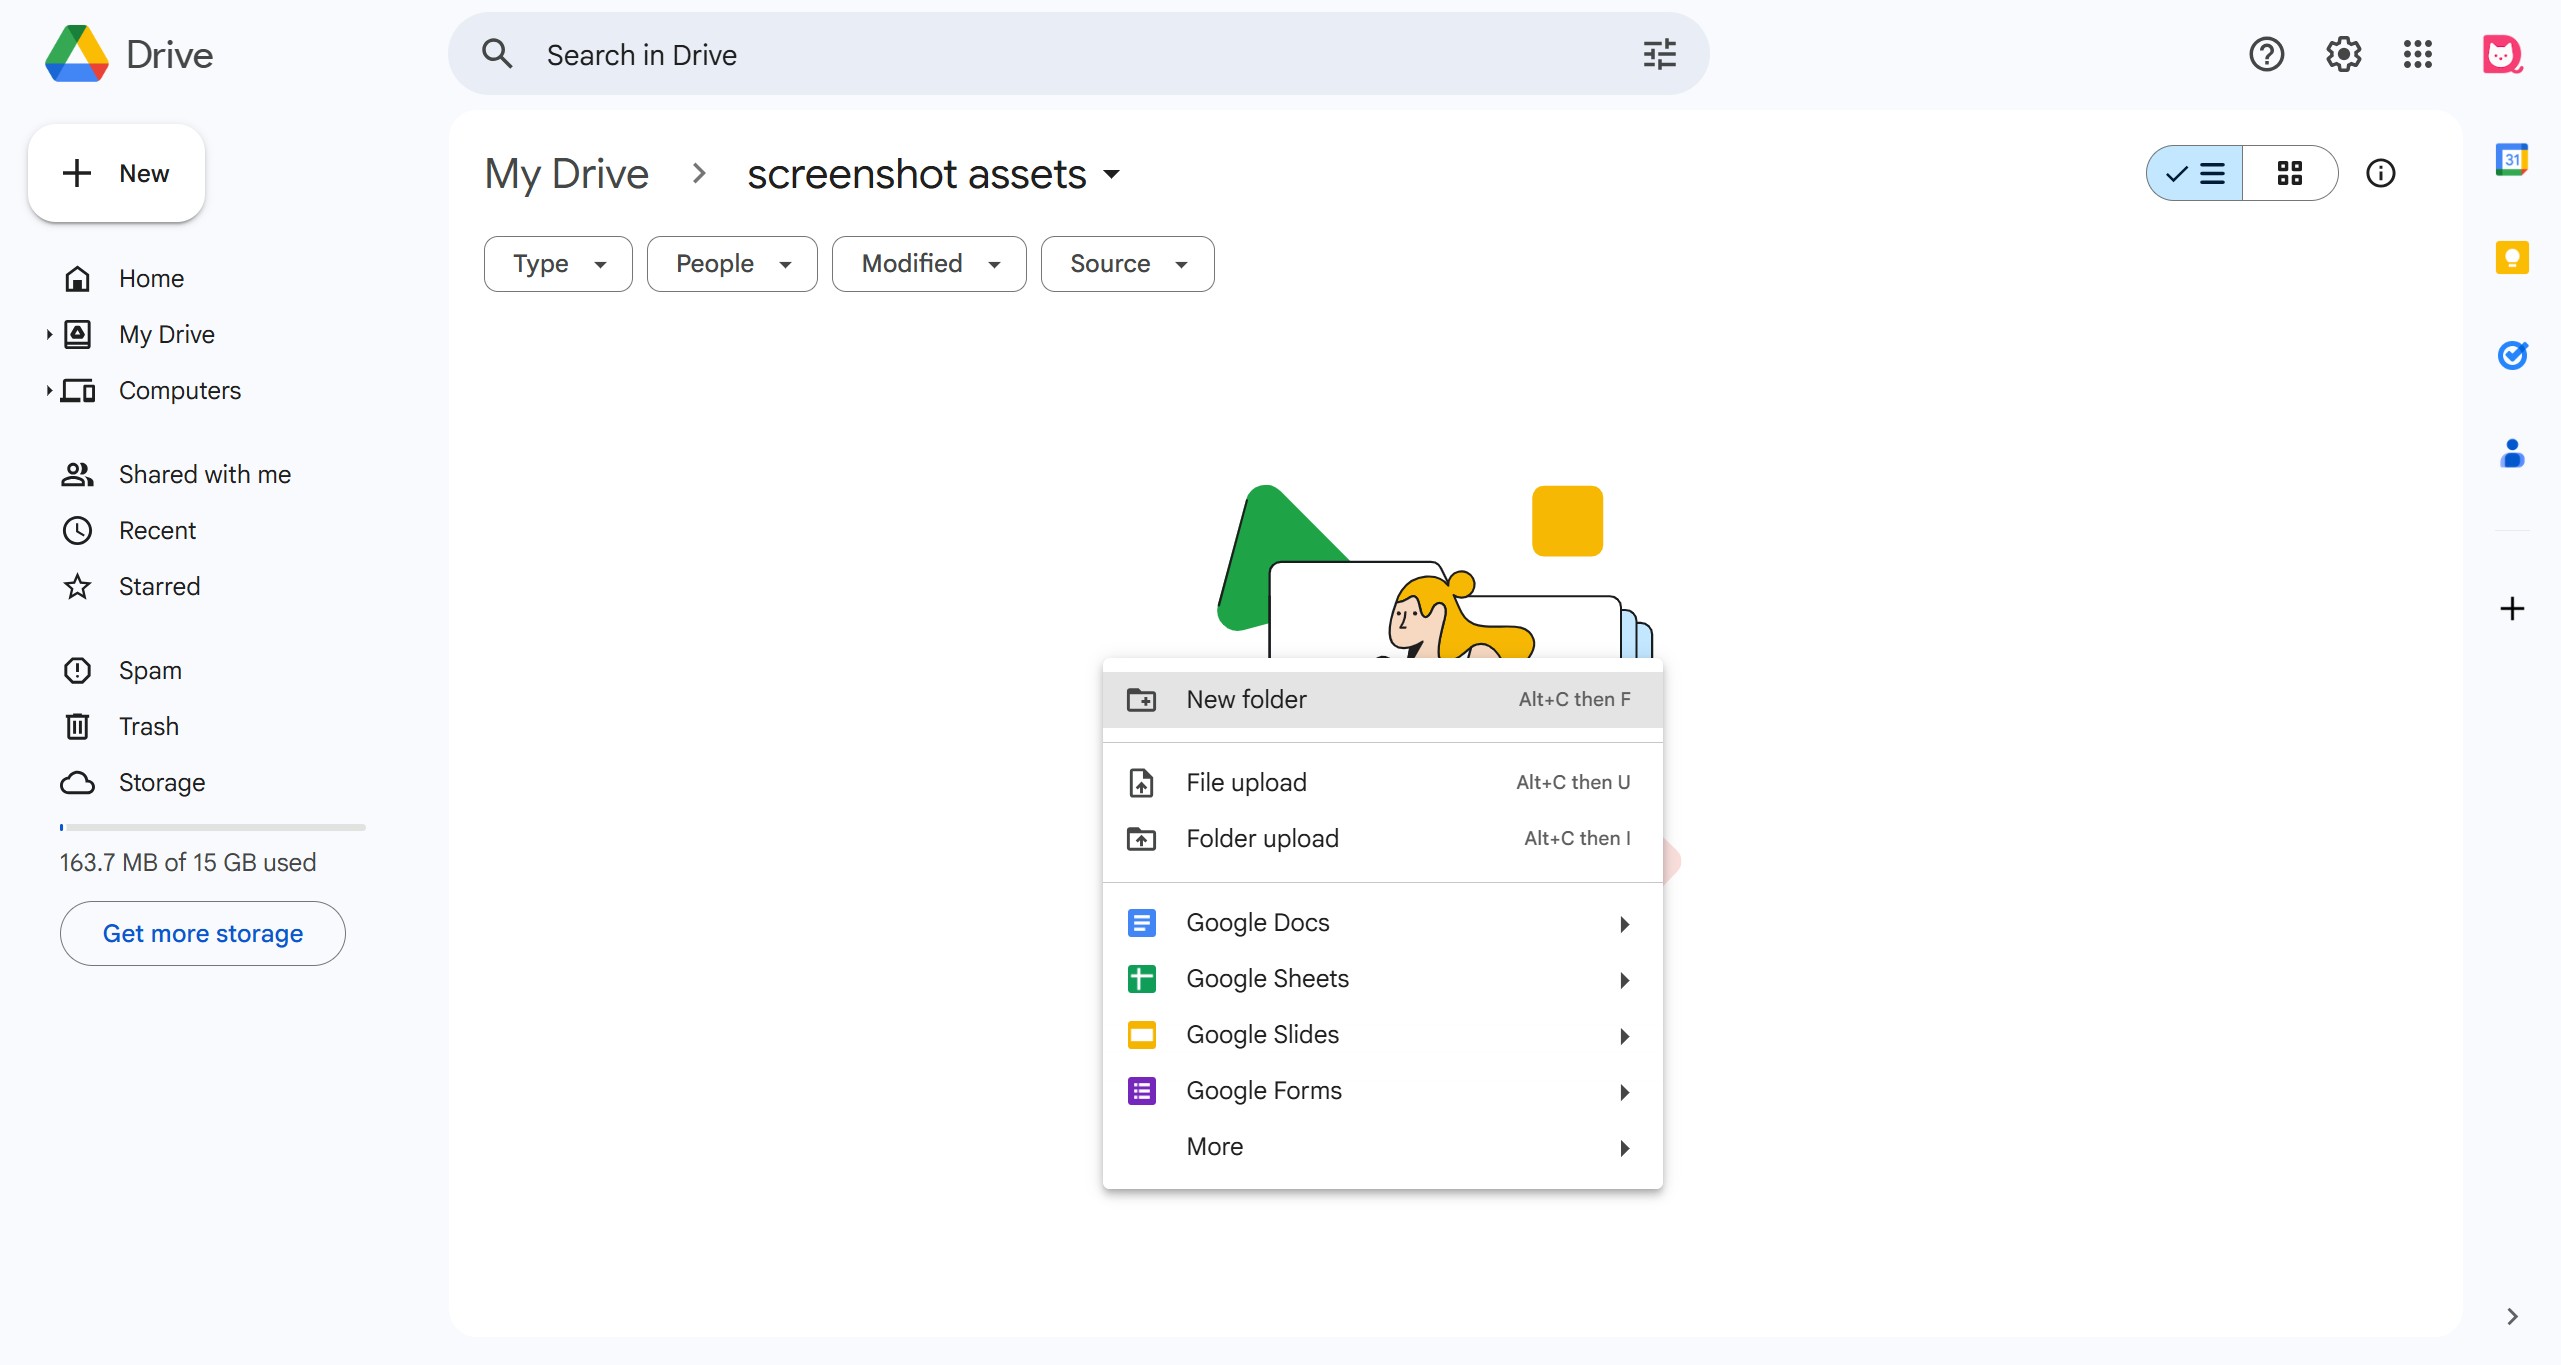Expand My Drive tree arrow

click(x=48, y=334)
